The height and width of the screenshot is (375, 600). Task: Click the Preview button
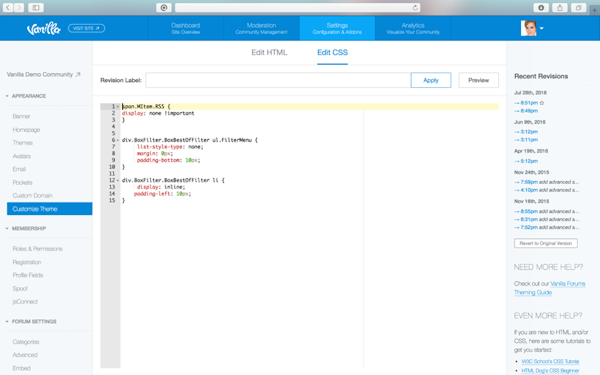(x=479, y=80)
